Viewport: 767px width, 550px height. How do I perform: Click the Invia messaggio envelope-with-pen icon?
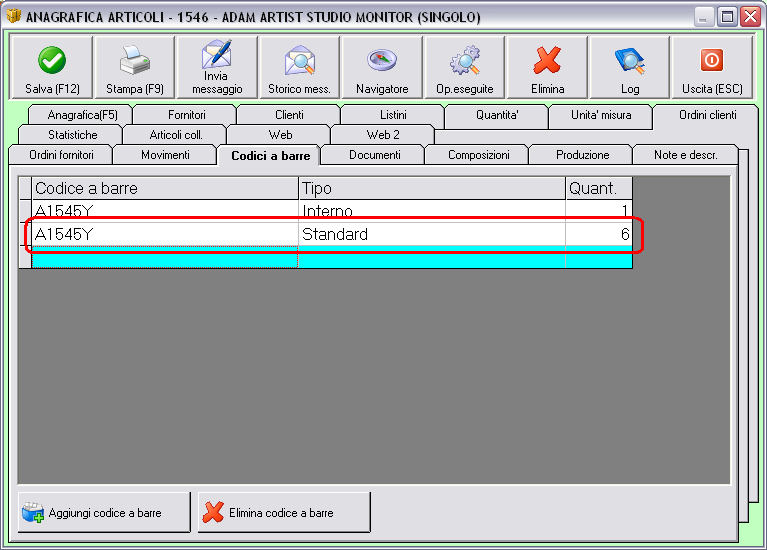click(x=217, y=54)
